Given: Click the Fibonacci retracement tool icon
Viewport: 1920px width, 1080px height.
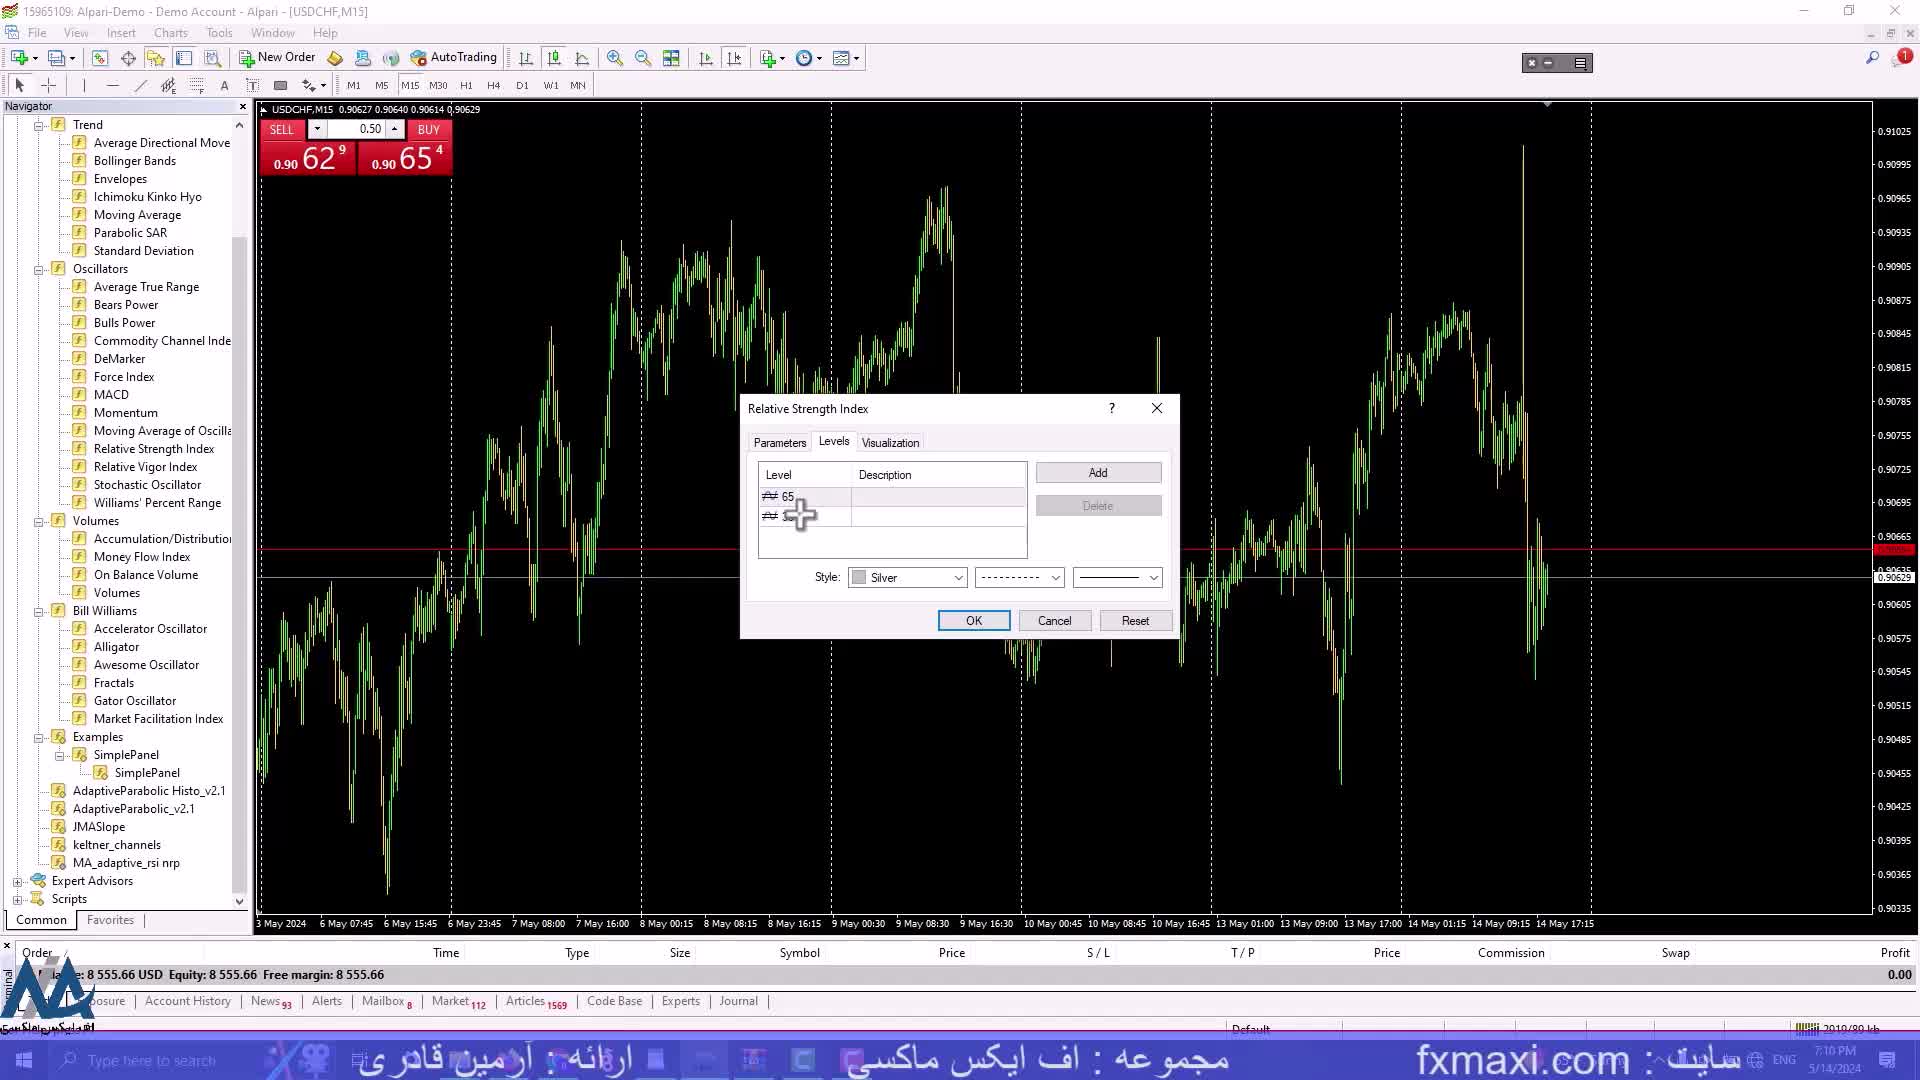Looking at the screenshot, I should (x=196, y=85).
